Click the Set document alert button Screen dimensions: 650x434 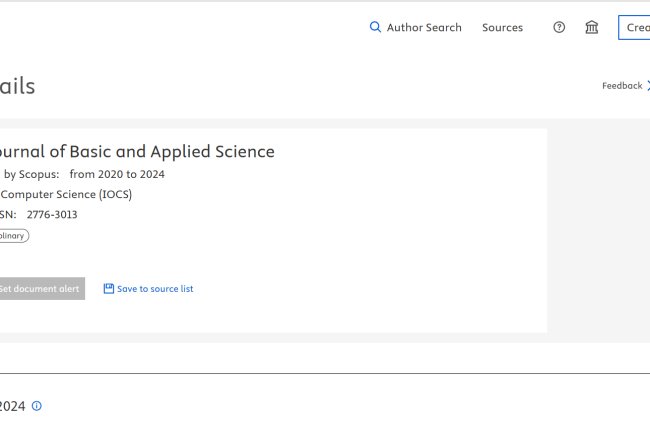click(x=41, y=289)
